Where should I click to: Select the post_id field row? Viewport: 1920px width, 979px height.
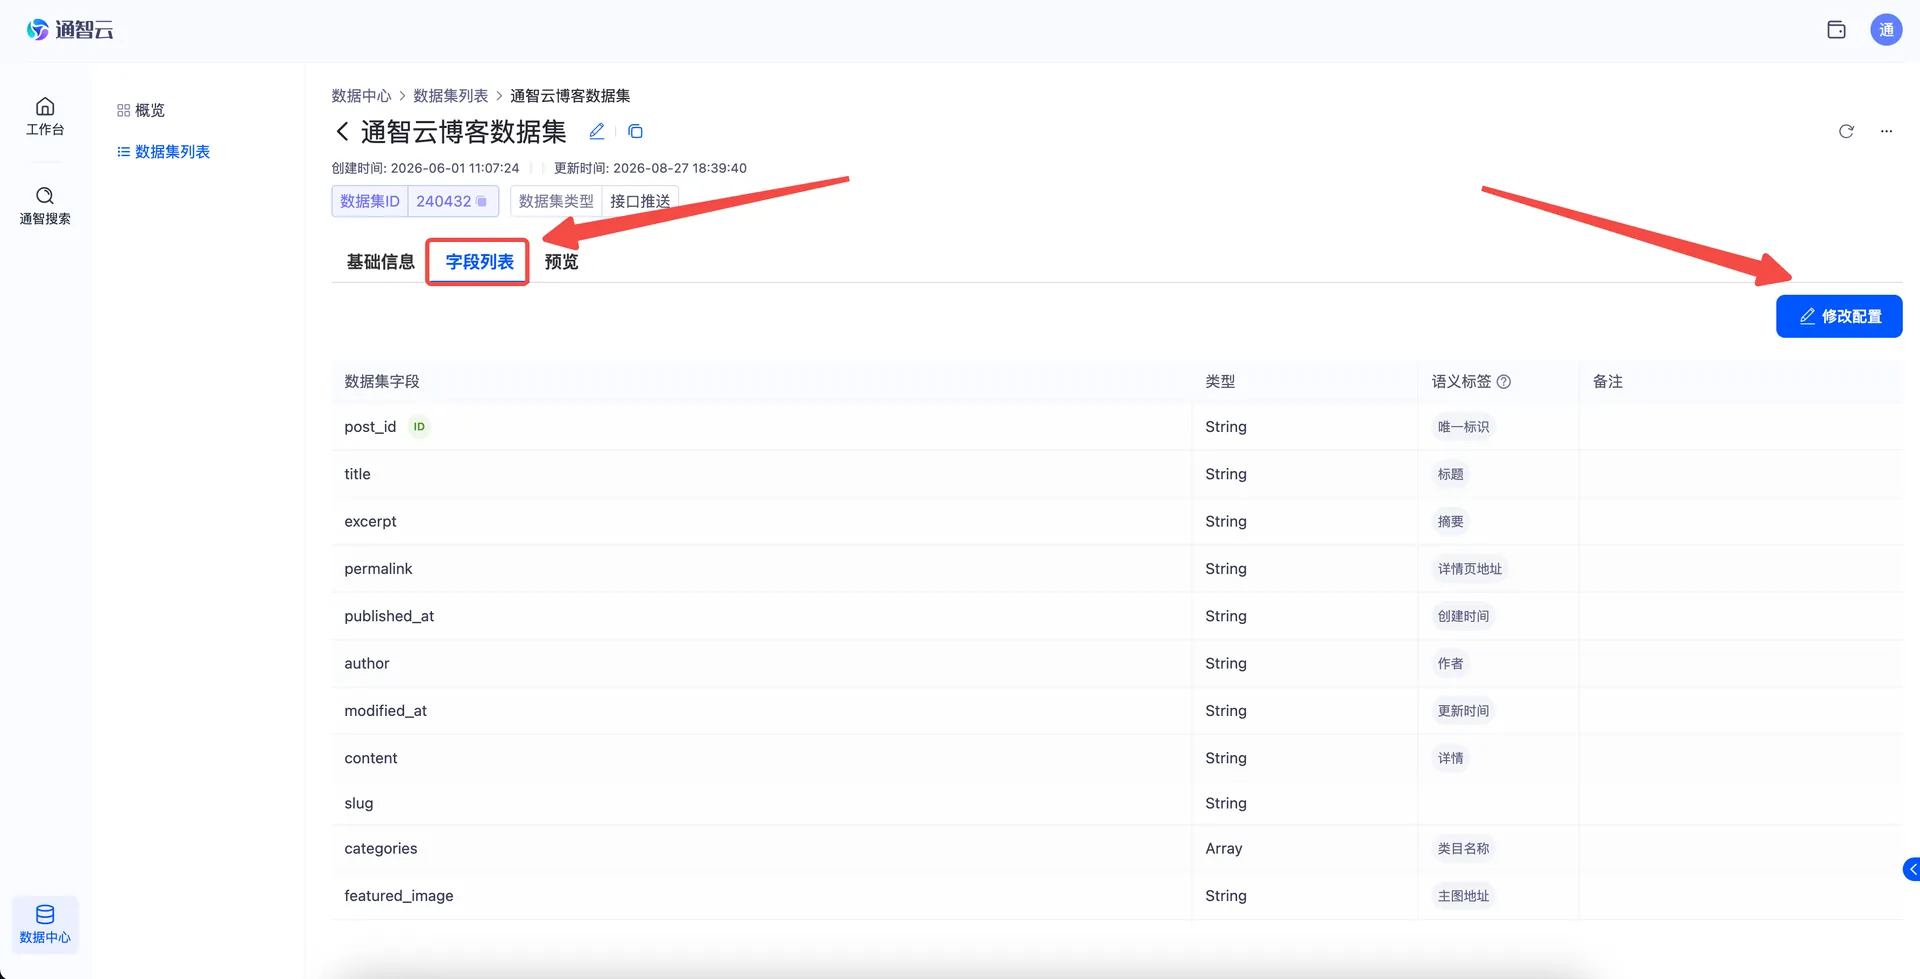tap(1117, 427)
